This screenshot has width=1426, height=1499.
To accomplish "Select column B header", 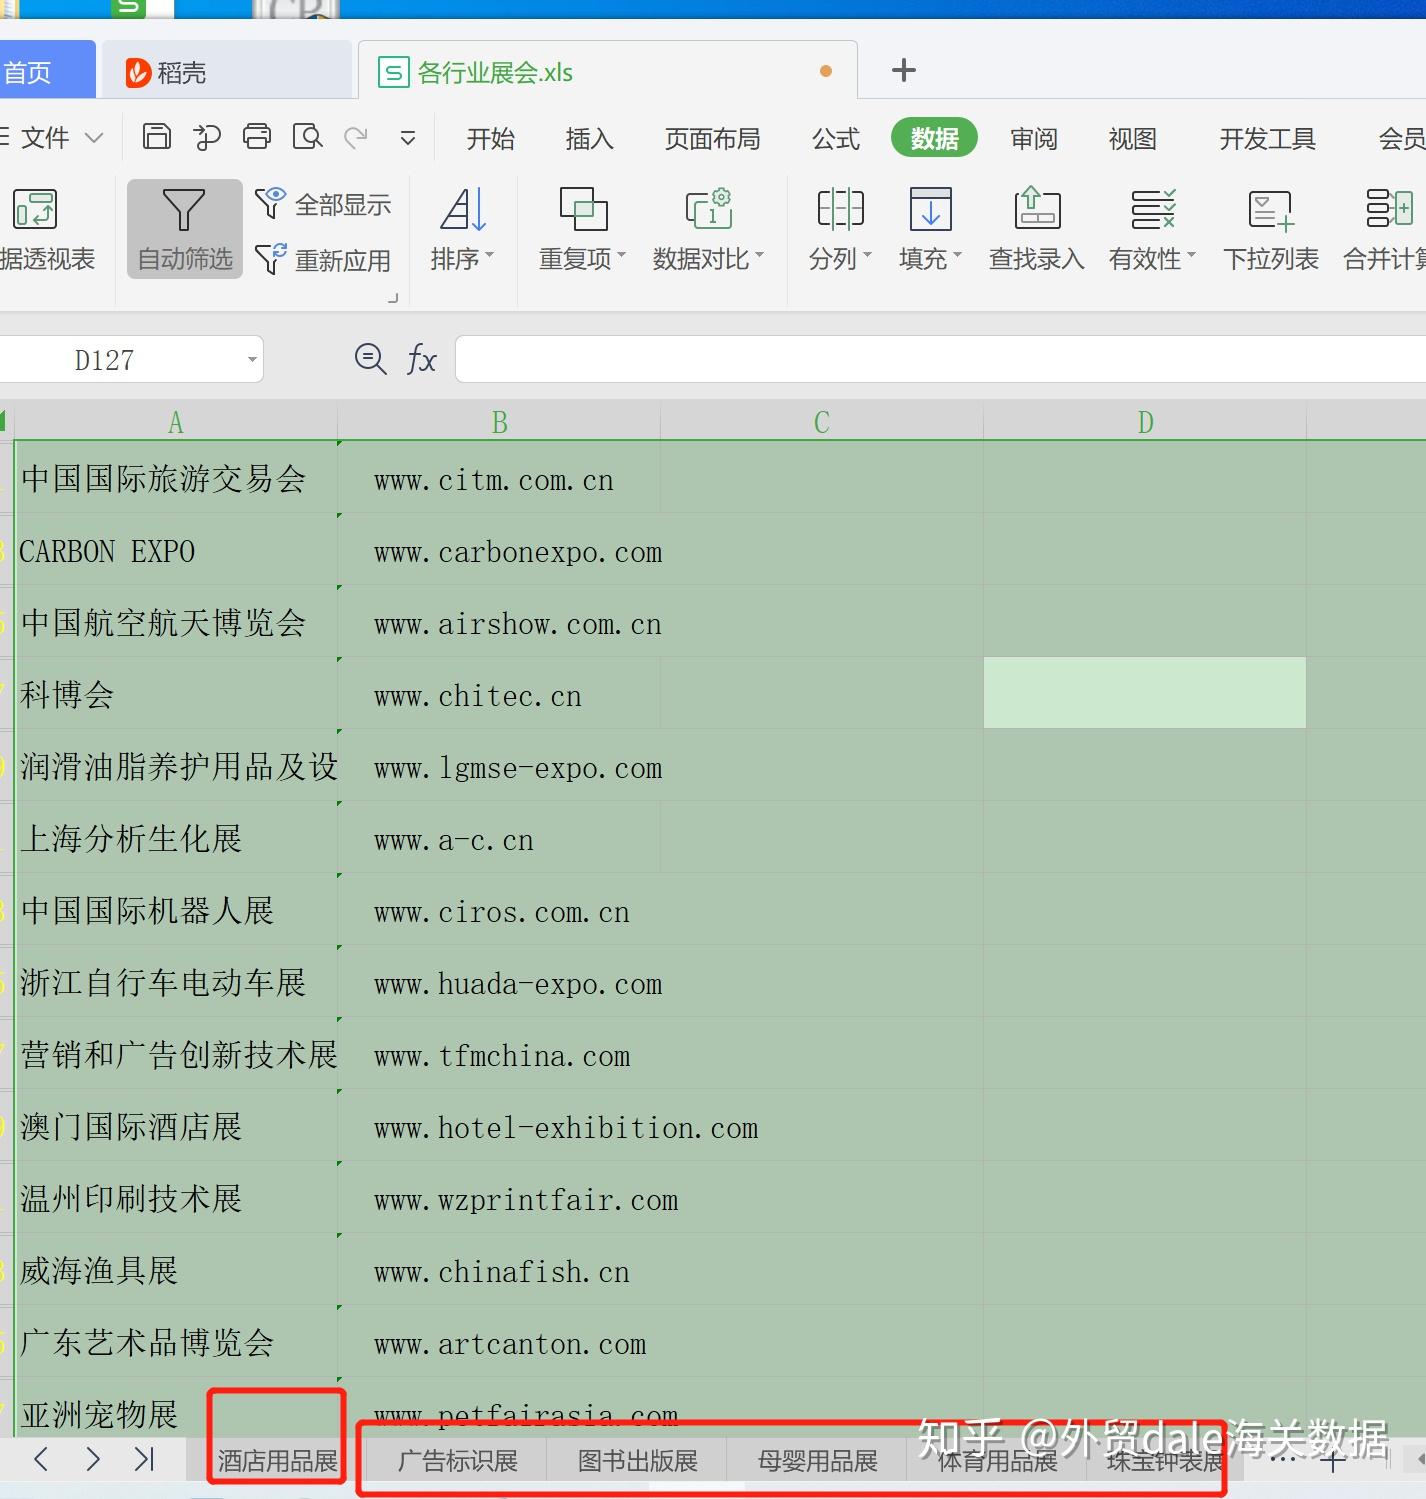I will coord(499,422).
